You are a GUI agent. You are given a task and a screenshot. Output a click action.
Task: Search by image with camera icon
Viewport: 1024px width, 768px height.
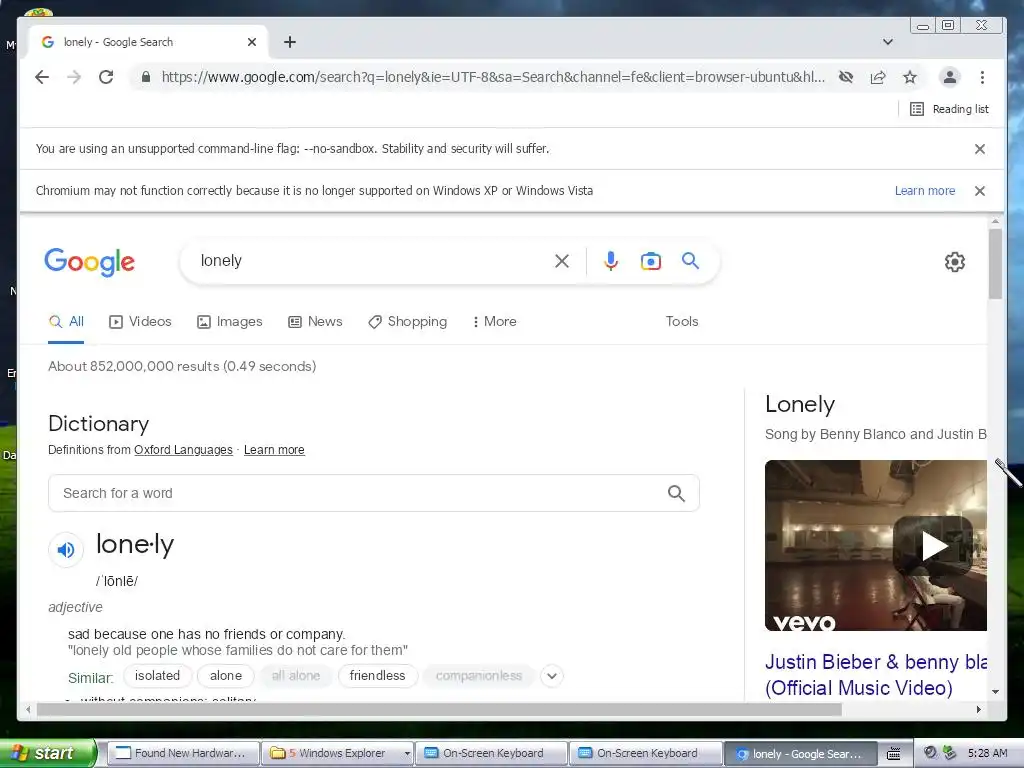[650, 261]
